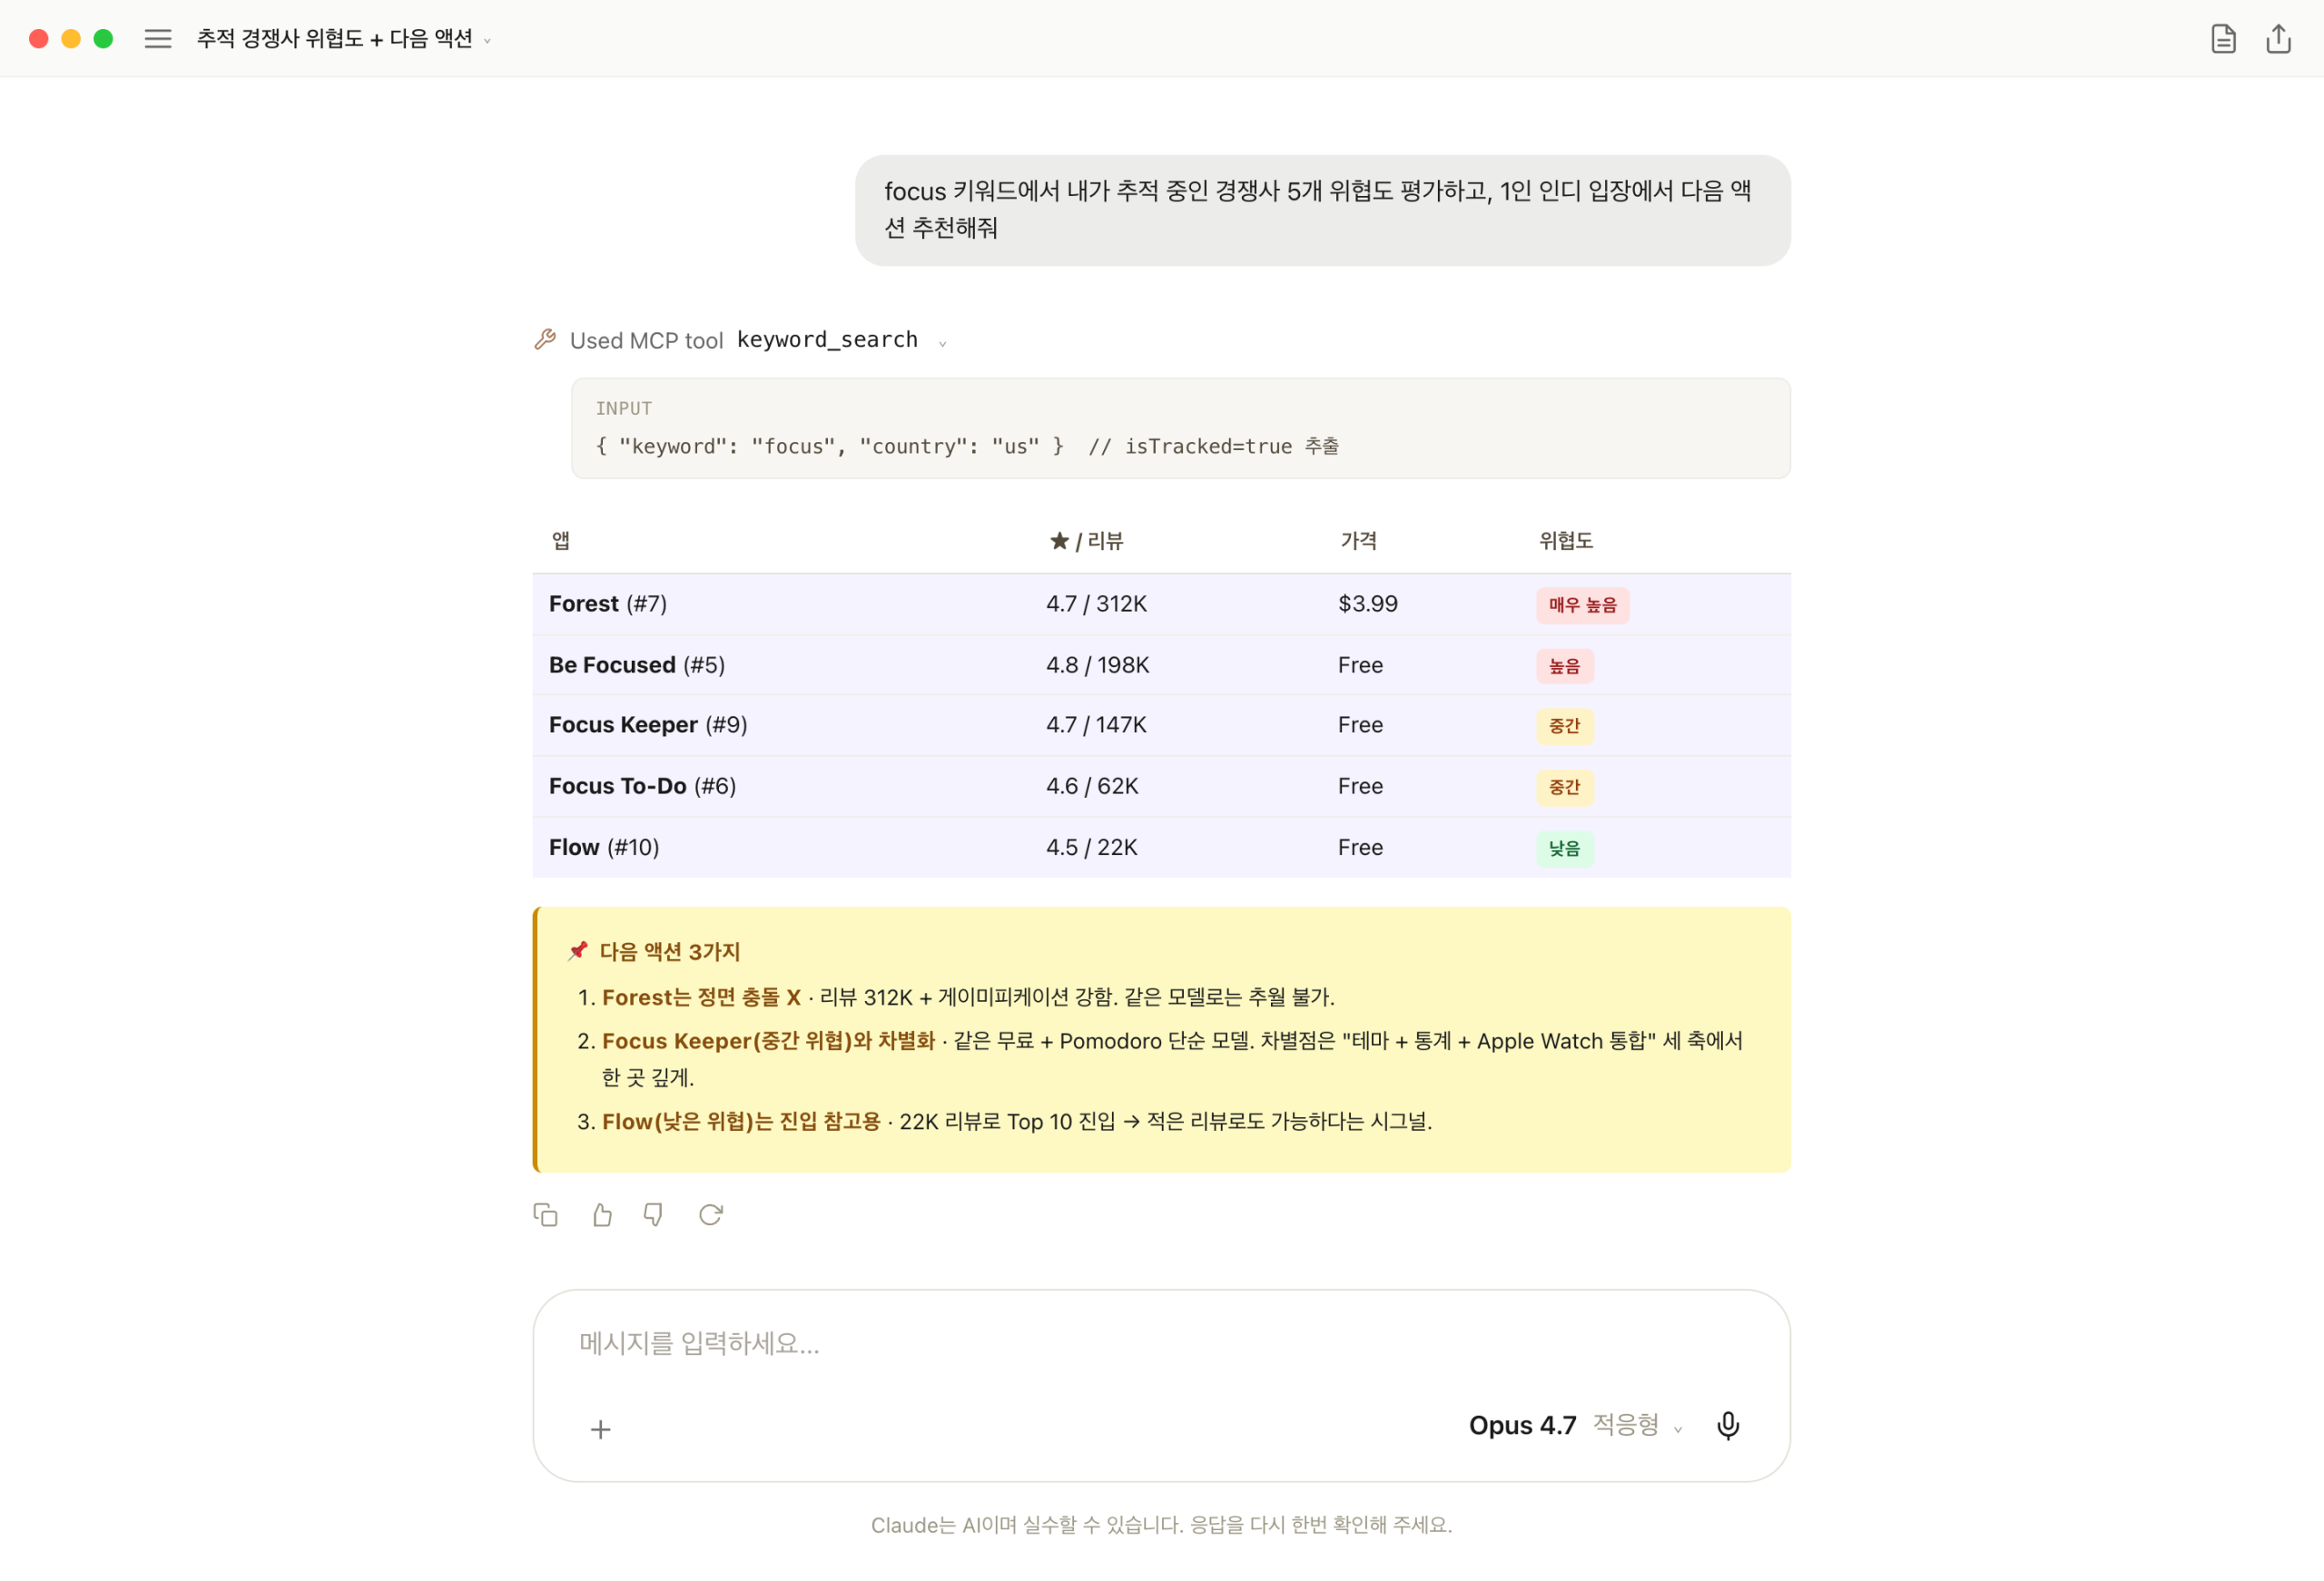Click the 중간 badge in Focus To-Do row
The image size is (2324, 1581).
coord(1564,787)
